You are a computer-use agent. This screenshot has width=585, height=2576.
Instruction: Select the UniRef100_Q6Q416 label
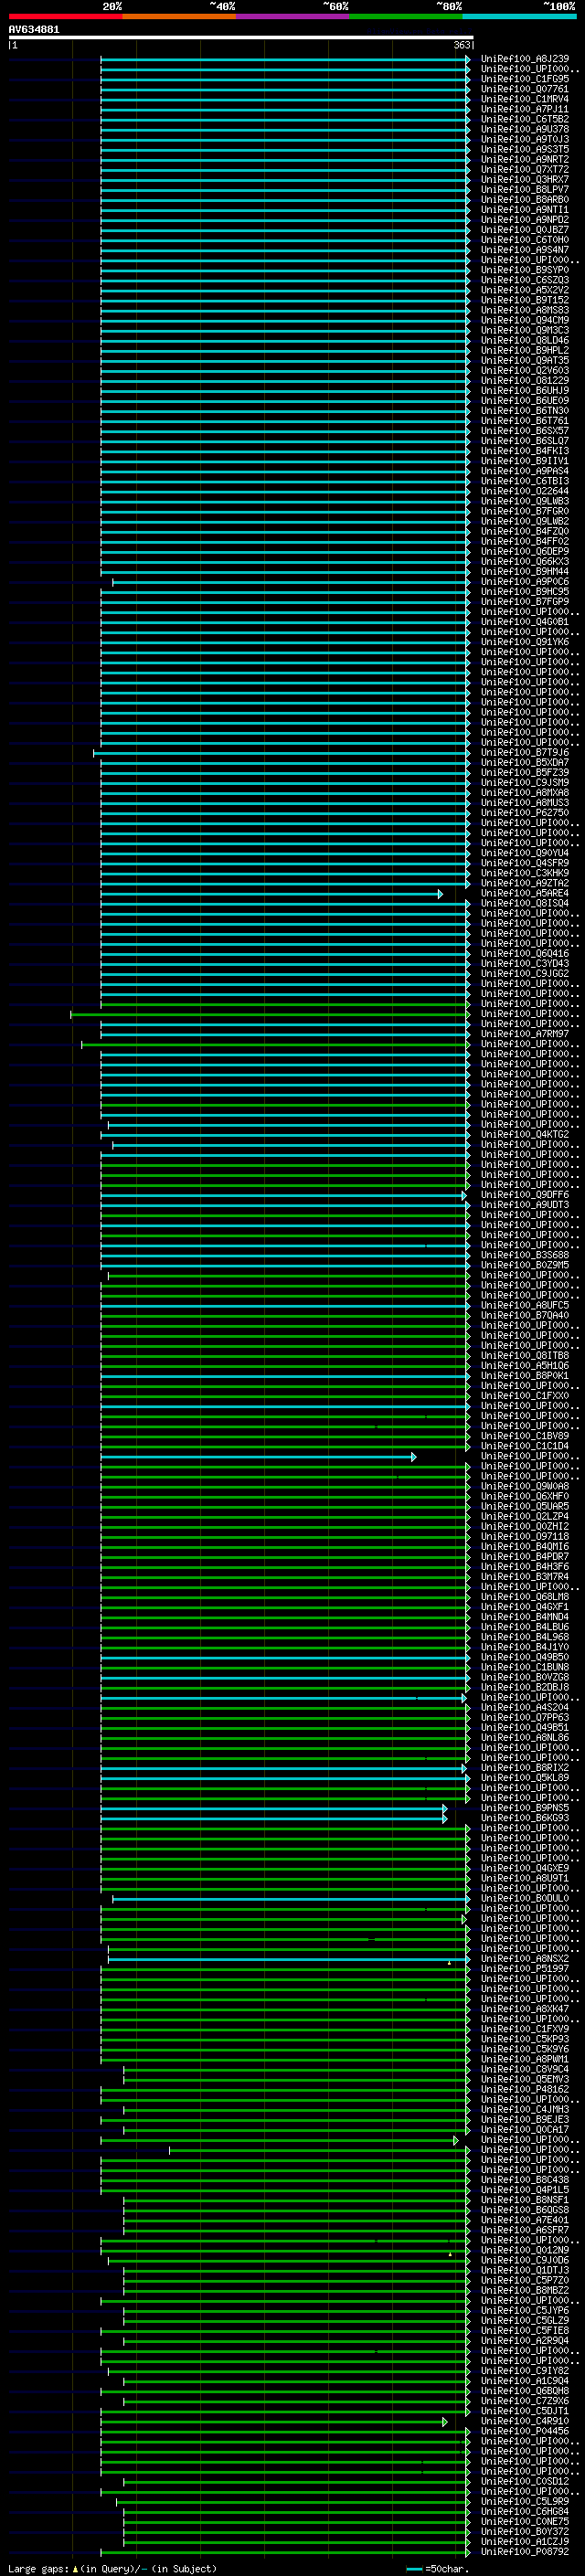(x=524, y=953)
